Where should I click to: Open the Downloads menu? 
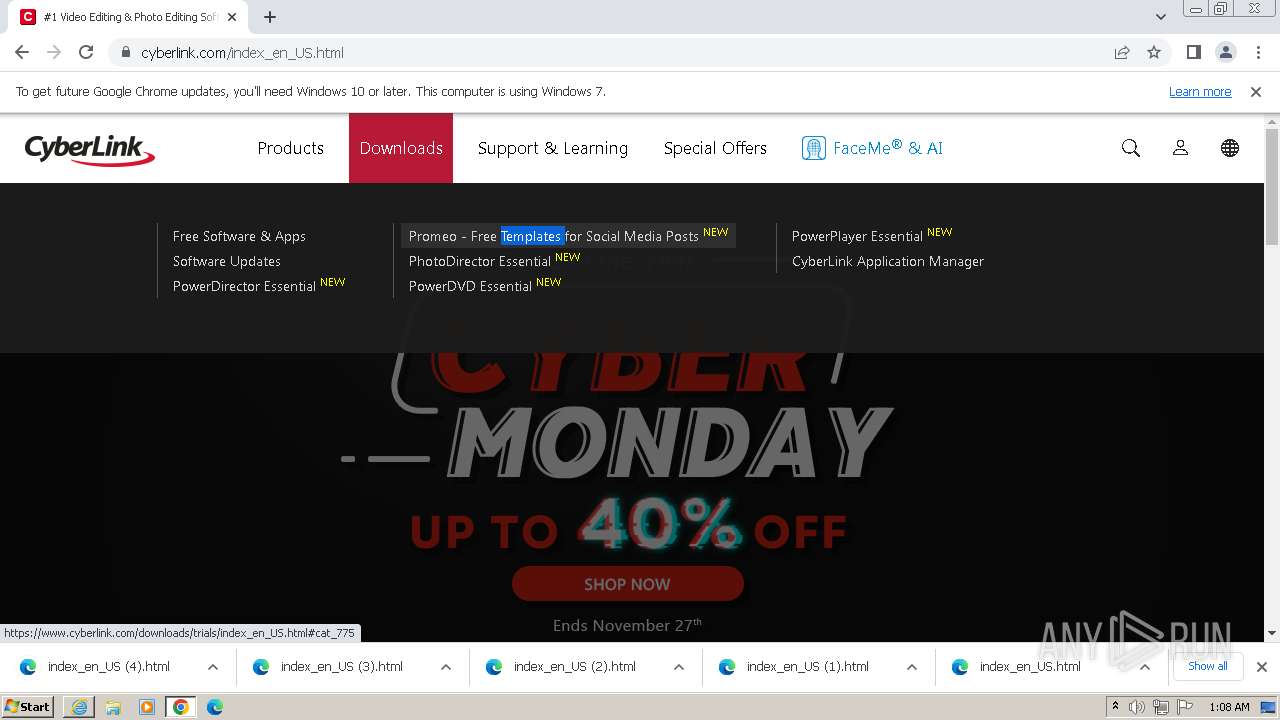tap(401, 148)
